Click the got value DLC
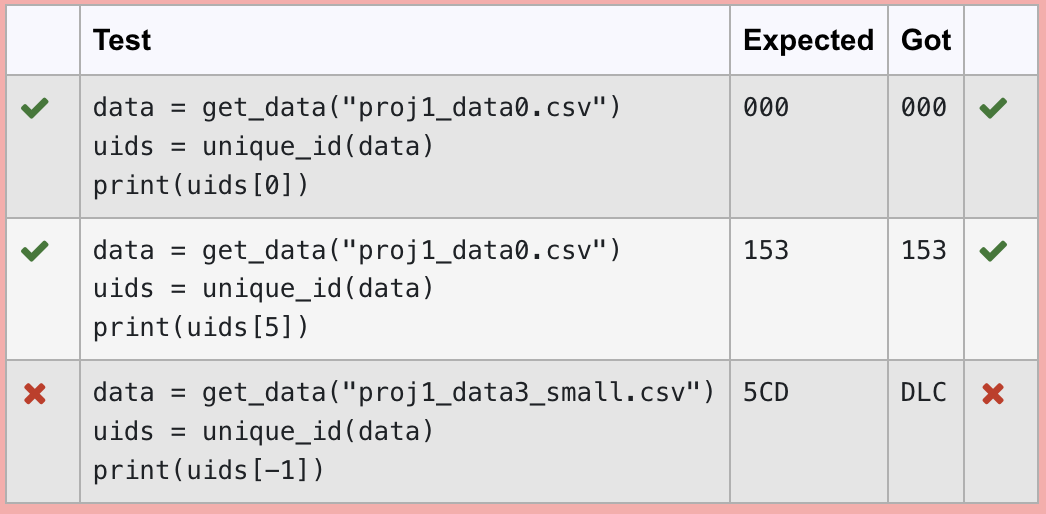Viewport: 1046px width, 514px height. coord(924,393)
